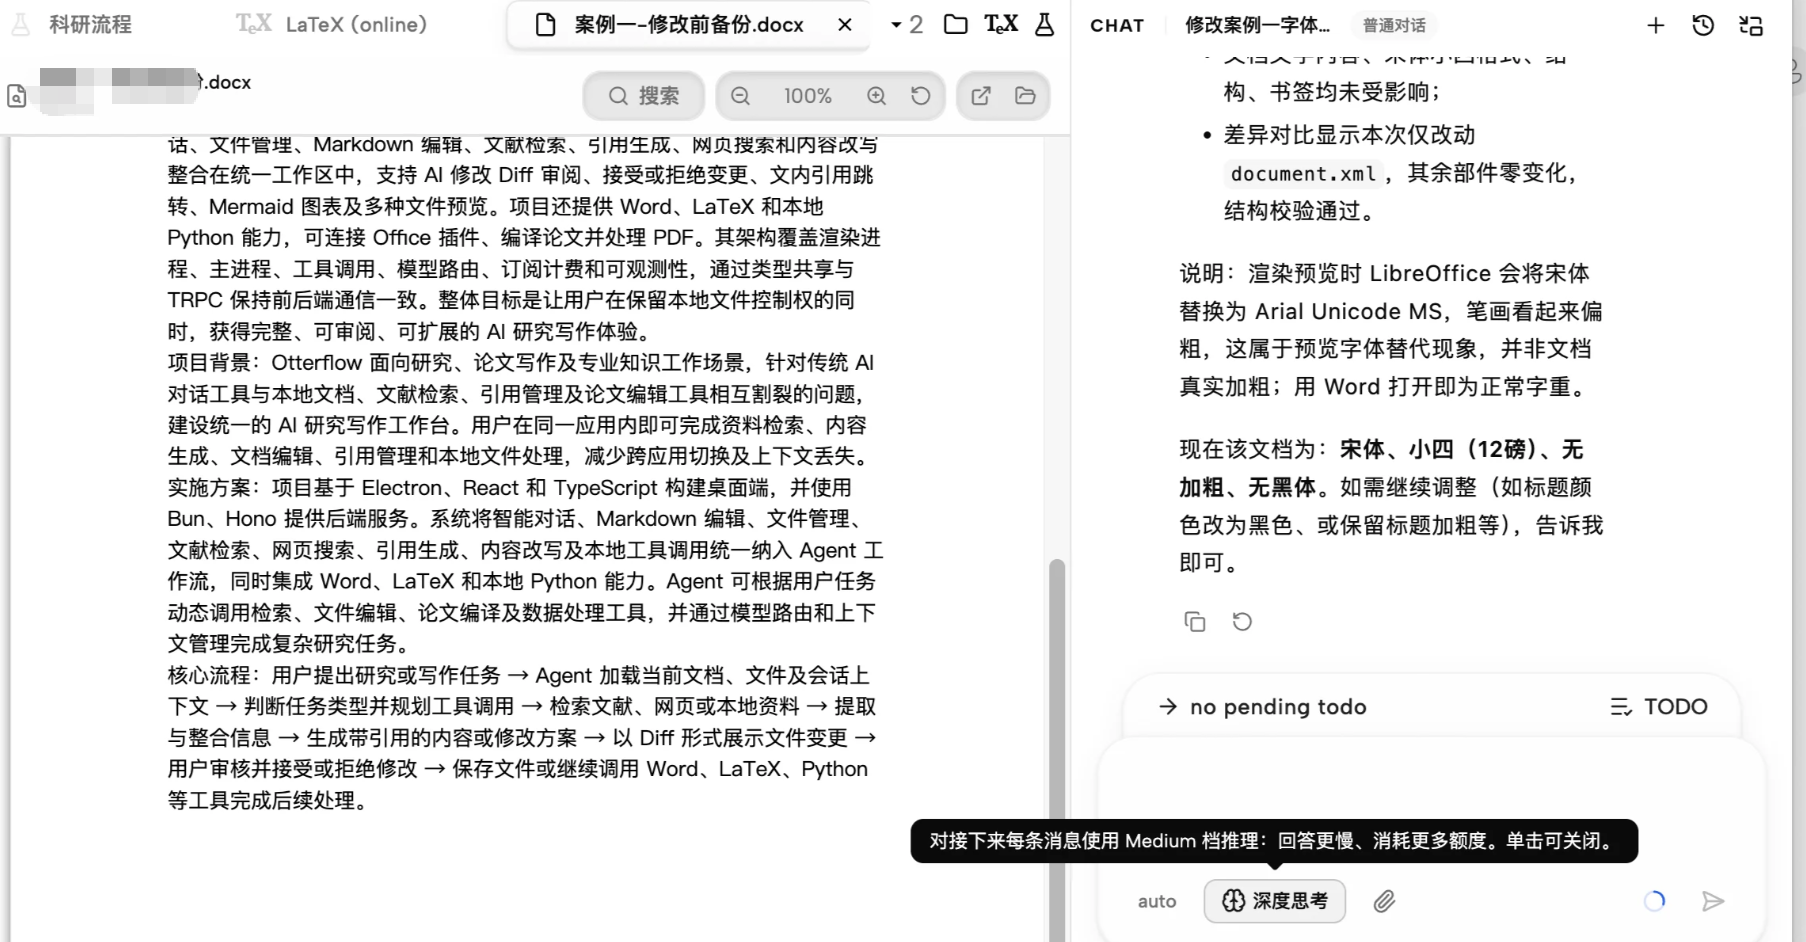Image resolution: width=1806 pixels, height=942 pixels.
Task: Reveal the file with the open-folder icon
Action: coord(1025,96)
